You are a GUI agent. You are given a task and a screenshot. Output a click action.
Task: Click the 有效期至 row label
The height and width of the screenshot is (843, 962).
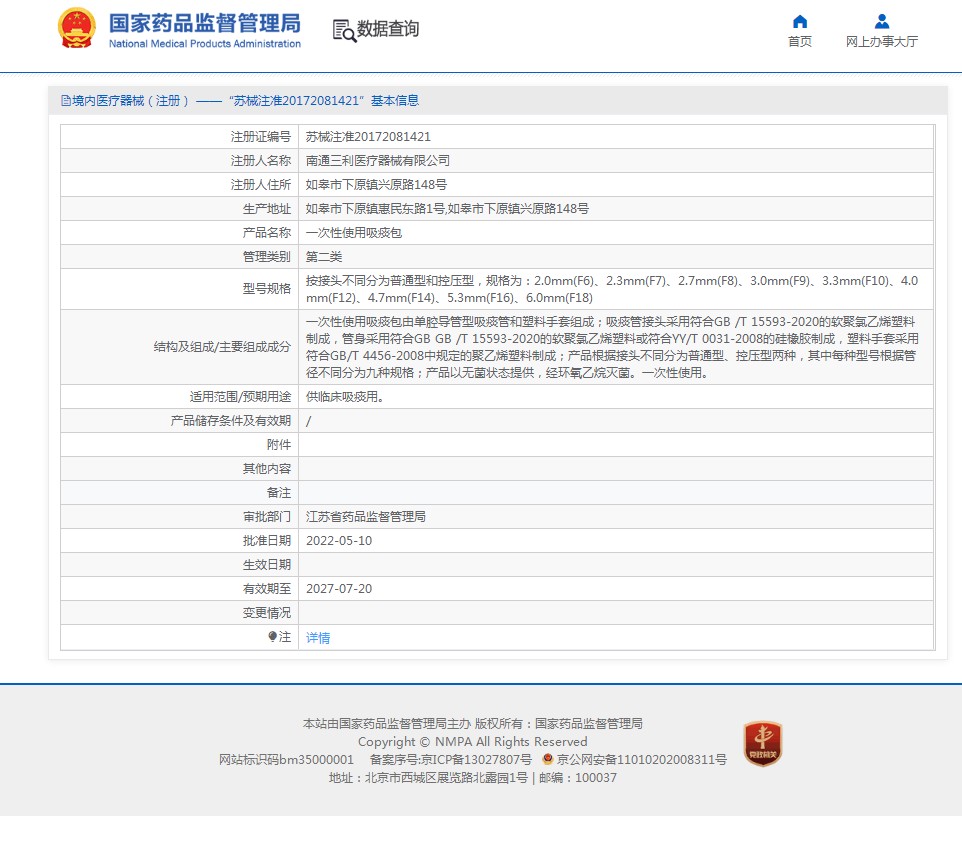click(x=267, y=588)
